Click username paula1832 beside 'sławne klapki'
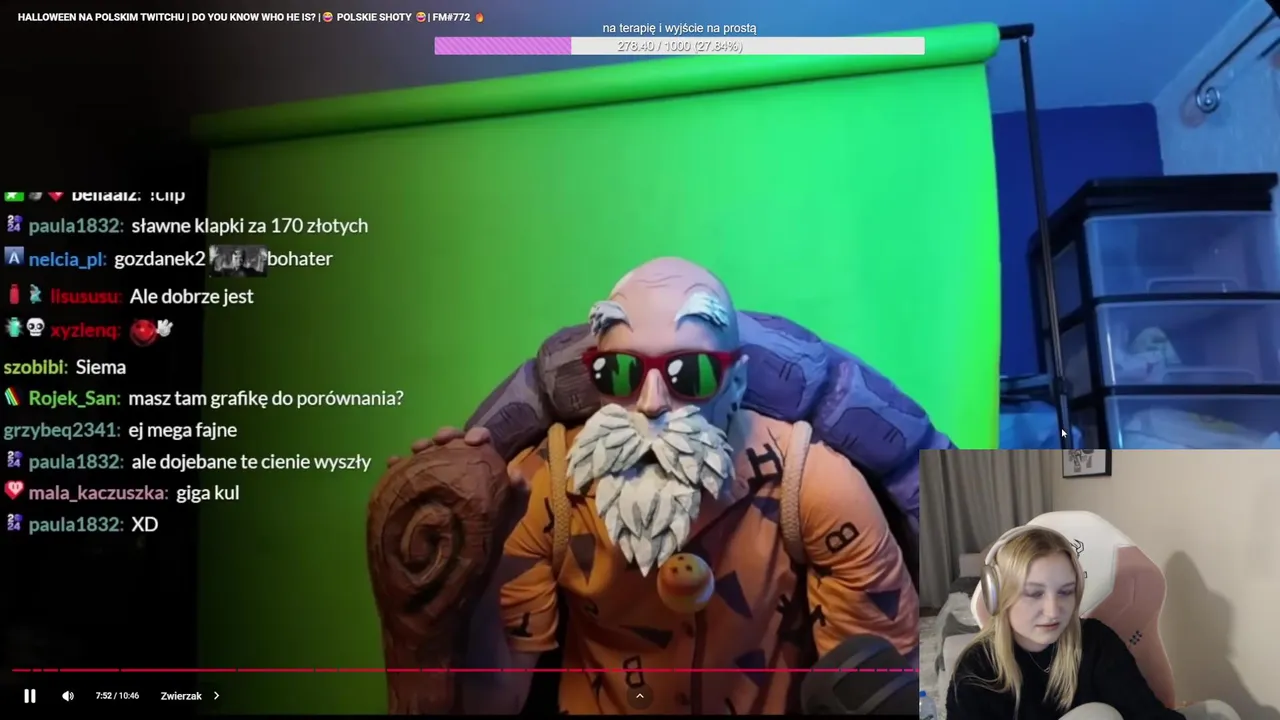This screenshot has height=720, width=1280. [x=75, y=226]
